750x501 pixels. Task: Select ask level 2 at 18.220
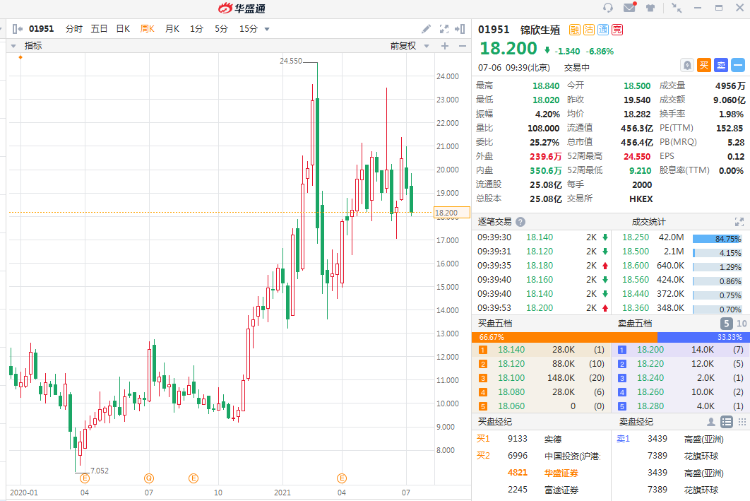[680, 364]
